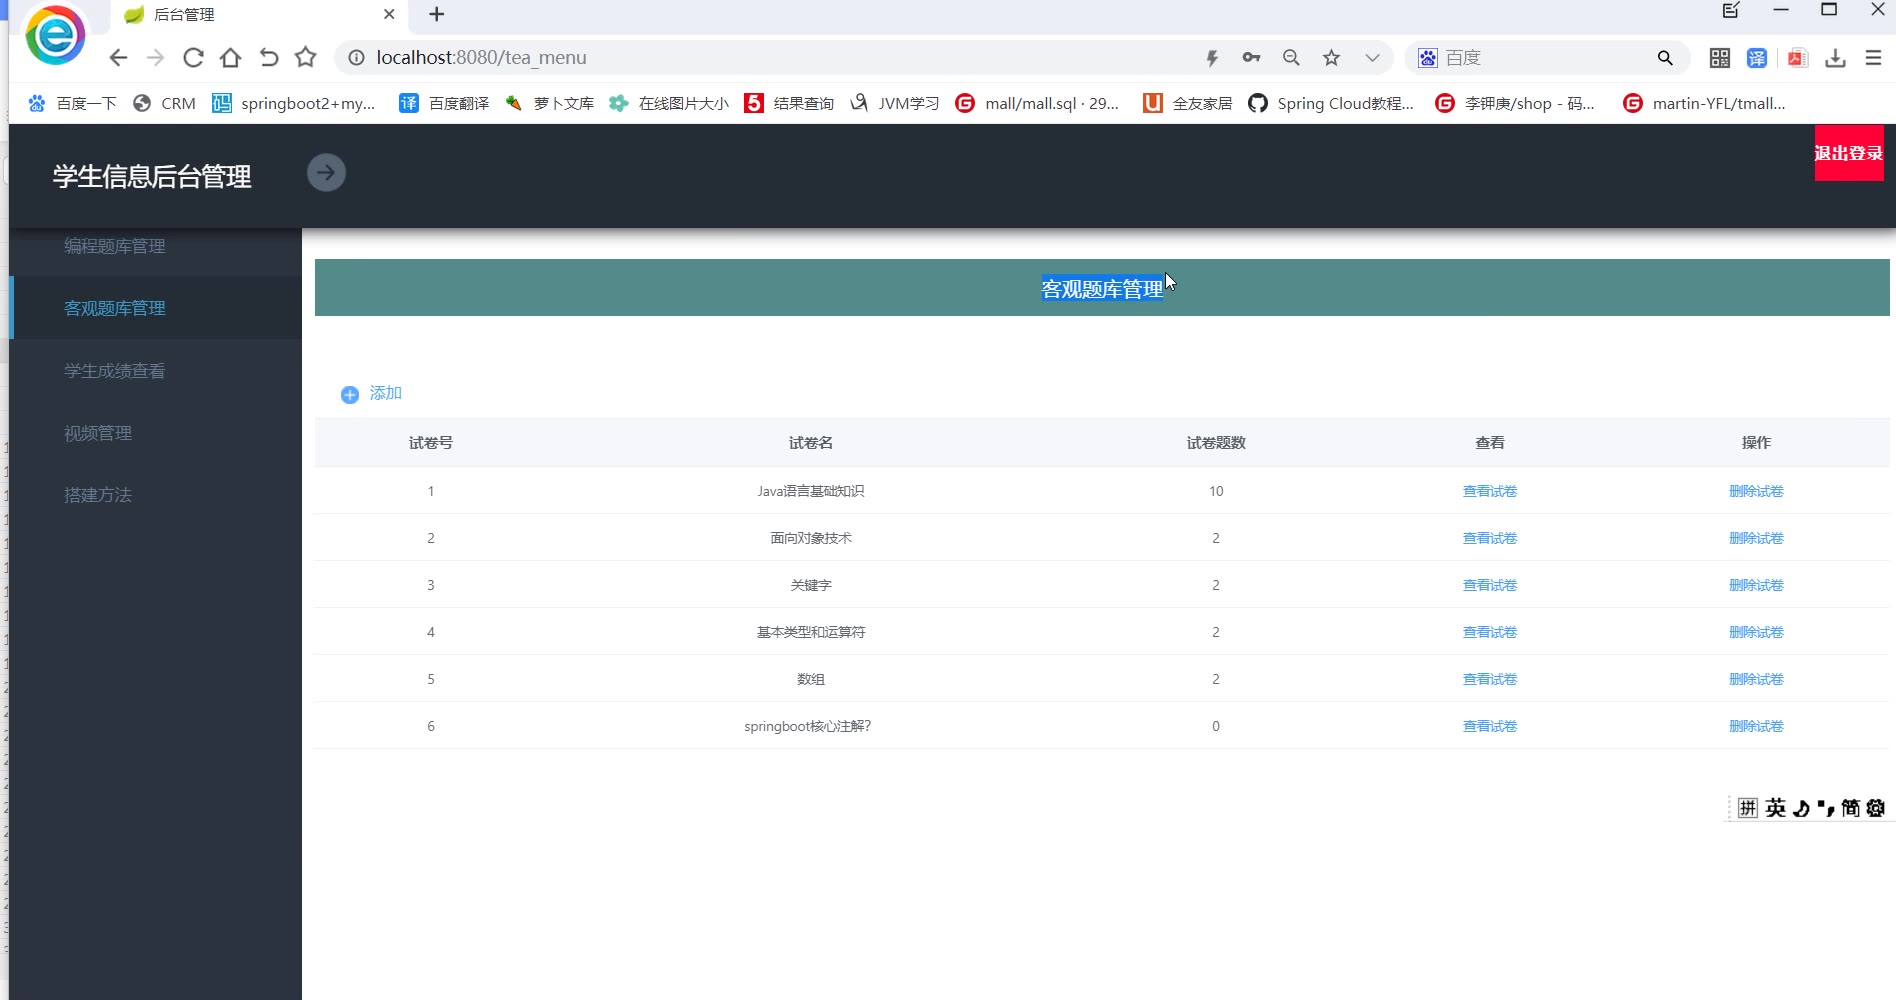
Task: Click the browser reload icon
Action: coord(193,58)
